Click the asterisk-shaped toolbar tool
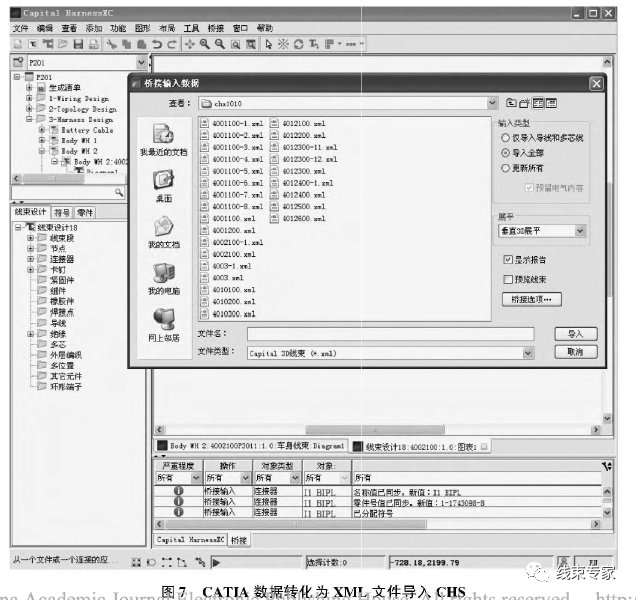 click(283, 44)
